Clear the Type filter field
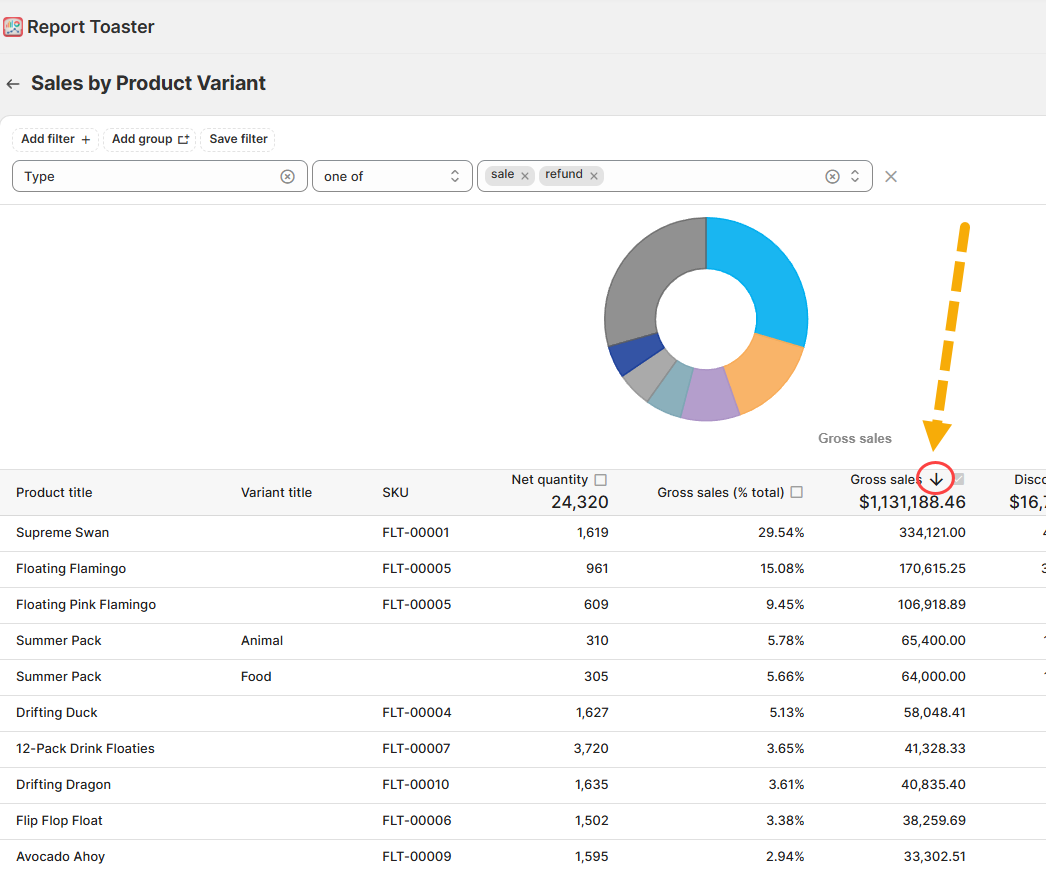The image size is (1046, 870). [x=287, y=176]
